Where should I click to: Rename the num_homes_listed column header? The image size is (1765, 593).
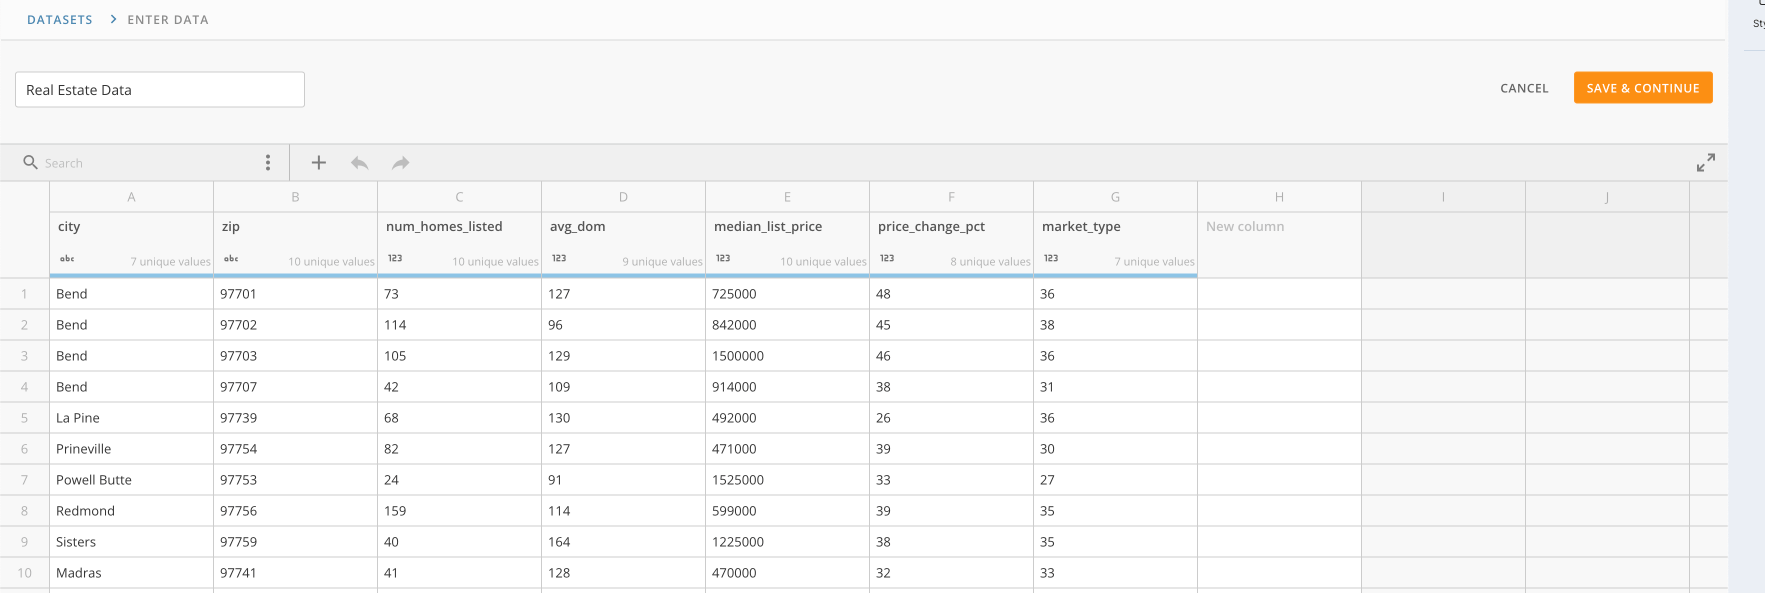click(444, 227)
